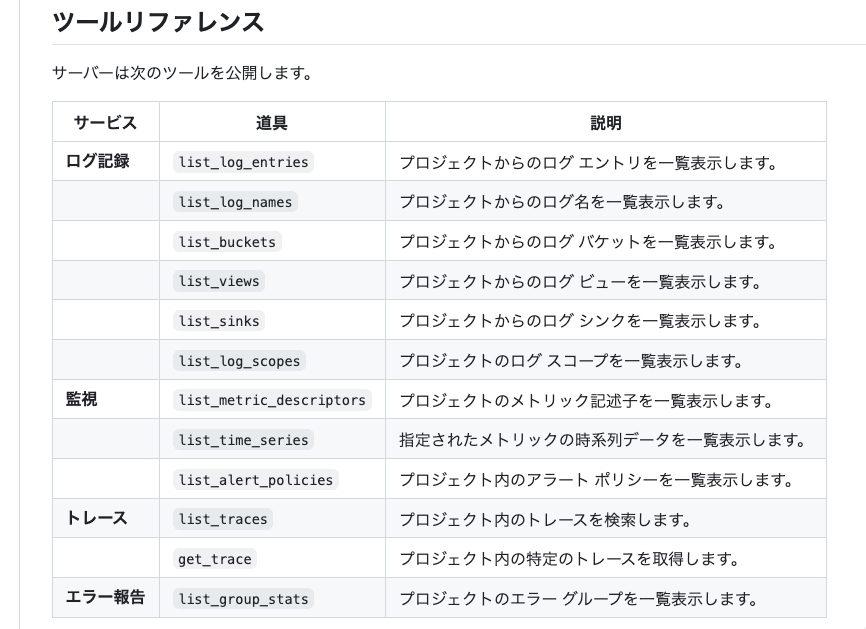Select the list_views tool name
Viewport: 866px width, 629px height.
[x=219, y=281]
